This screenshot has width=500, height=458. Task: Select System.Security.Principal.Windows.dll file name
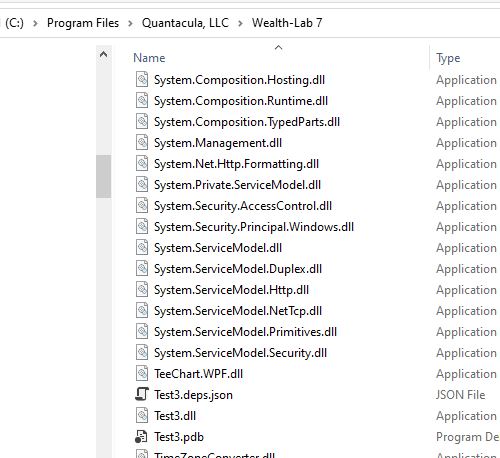(254, 227)
